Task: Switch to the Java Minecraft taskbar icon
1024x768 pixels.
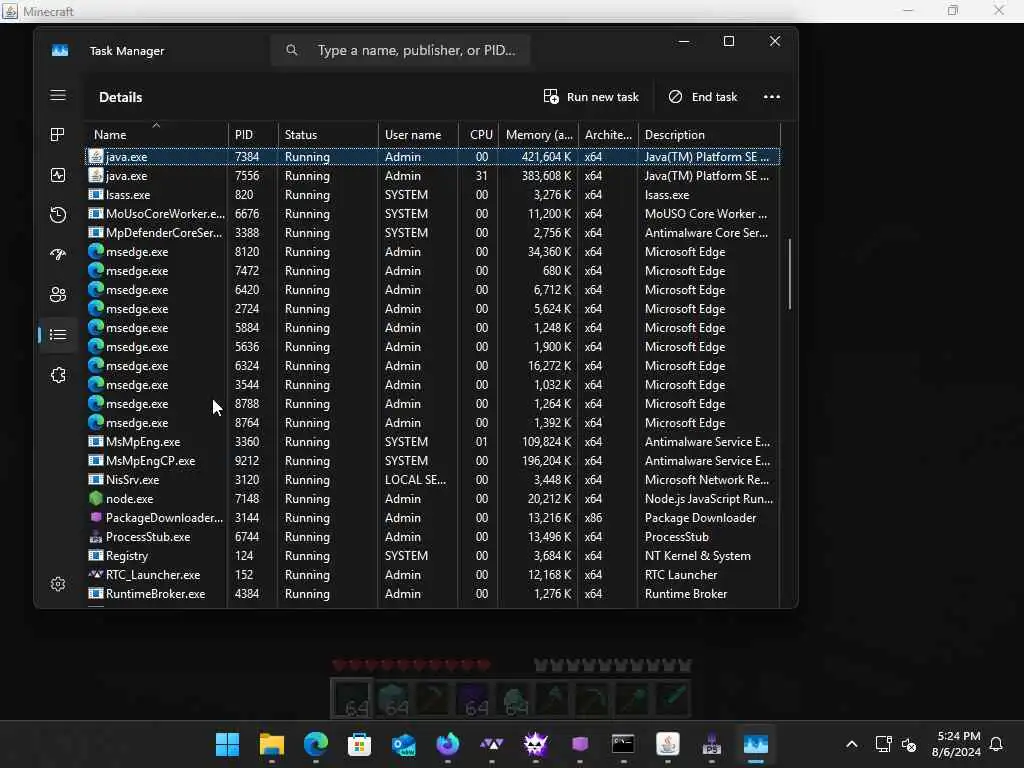Action: [667, 744]
